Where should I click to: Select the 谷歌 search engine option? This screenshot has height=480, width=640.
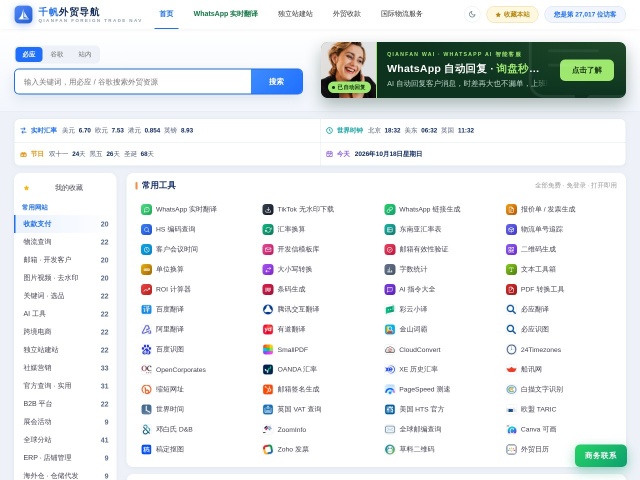[57, 54]
